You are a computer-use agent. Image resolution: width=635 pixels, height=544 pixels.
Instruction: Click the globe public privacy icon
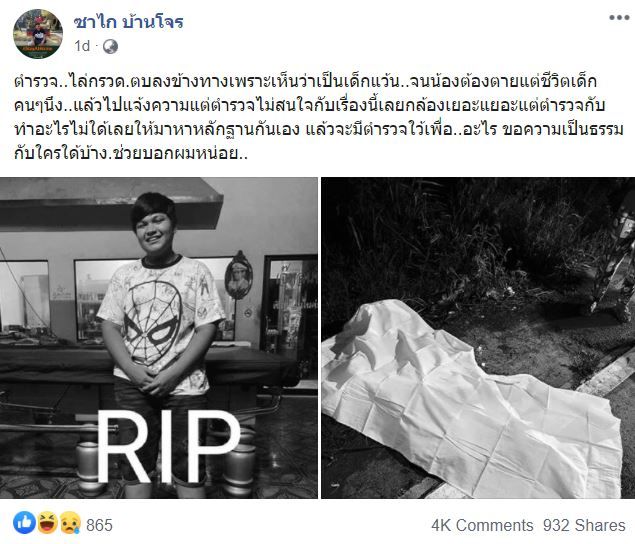tap(110, 47)
